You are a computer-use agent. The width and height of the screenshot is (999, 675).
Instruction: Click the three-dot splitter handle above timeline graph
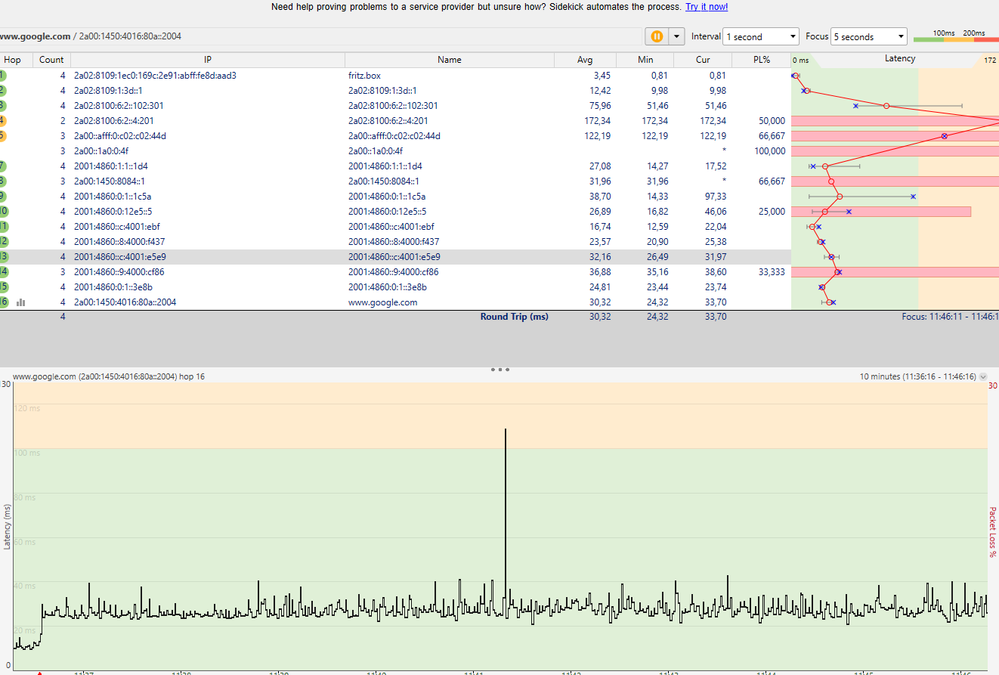click(x=500, y=369)
